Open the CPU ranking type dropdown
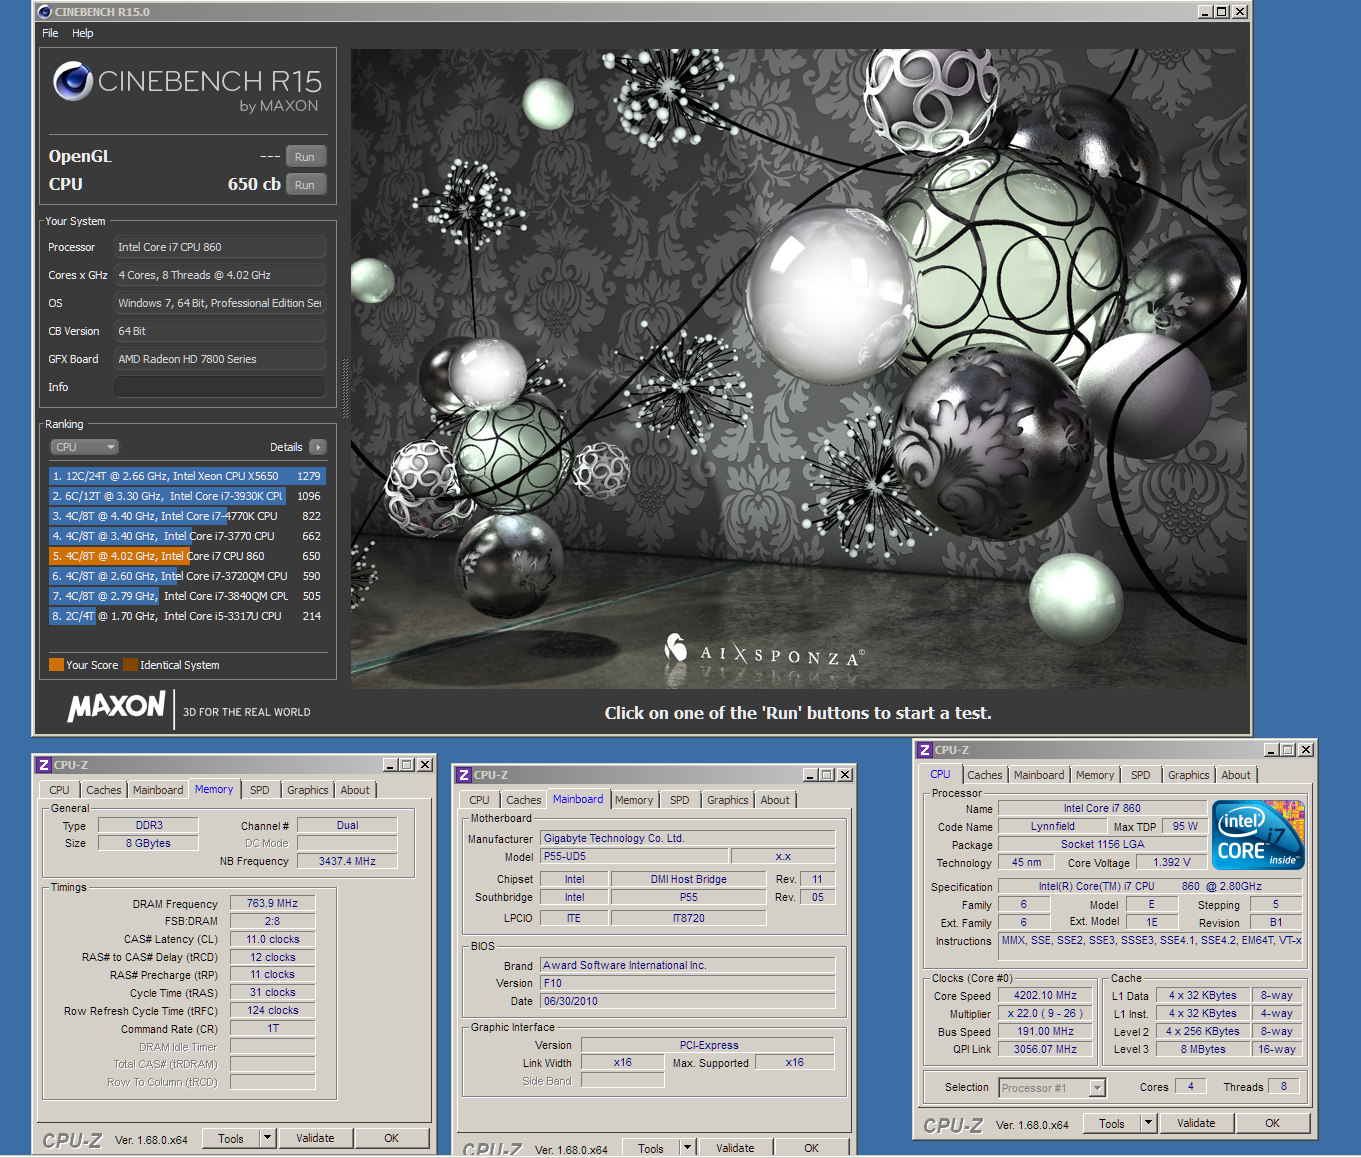 pos(85,447)
